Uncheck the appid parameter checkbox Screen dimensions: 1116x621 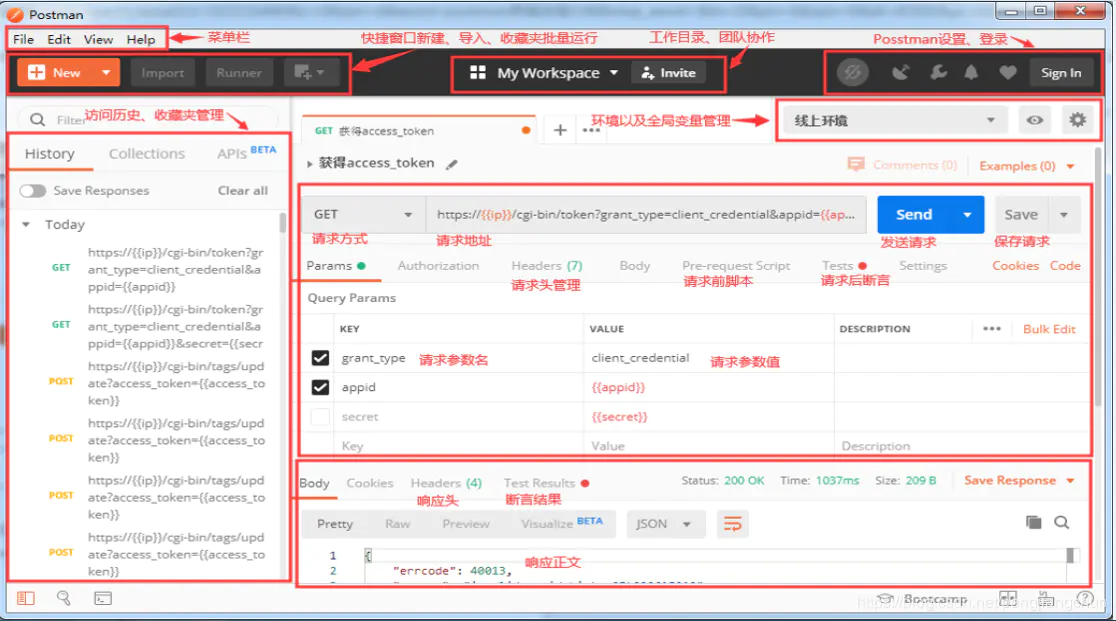[320, 387]
